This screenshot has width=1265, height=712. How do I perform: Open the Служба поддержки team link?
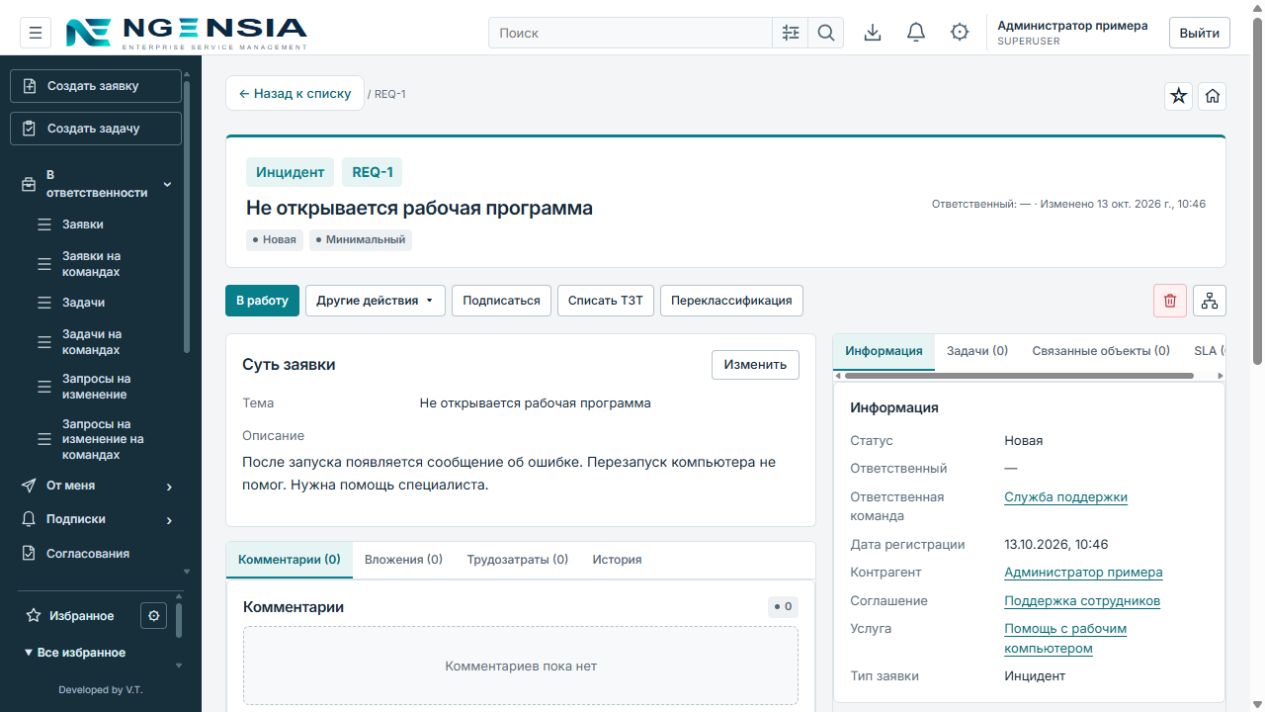tap(1066, 497)
